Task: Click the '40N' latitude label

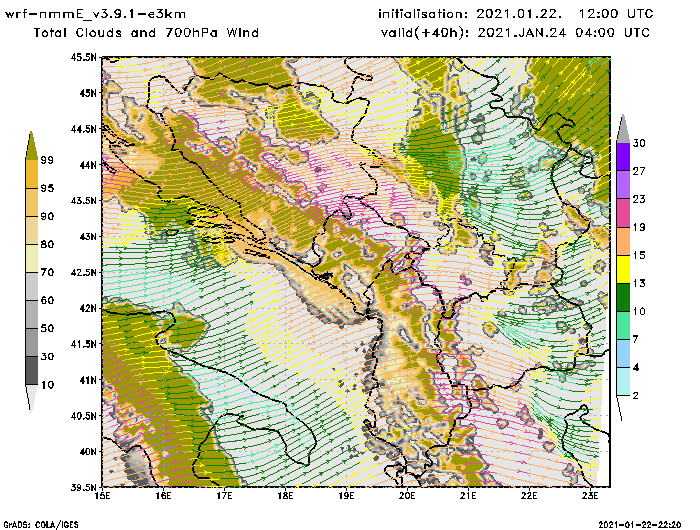Action: tap(88, 451)
